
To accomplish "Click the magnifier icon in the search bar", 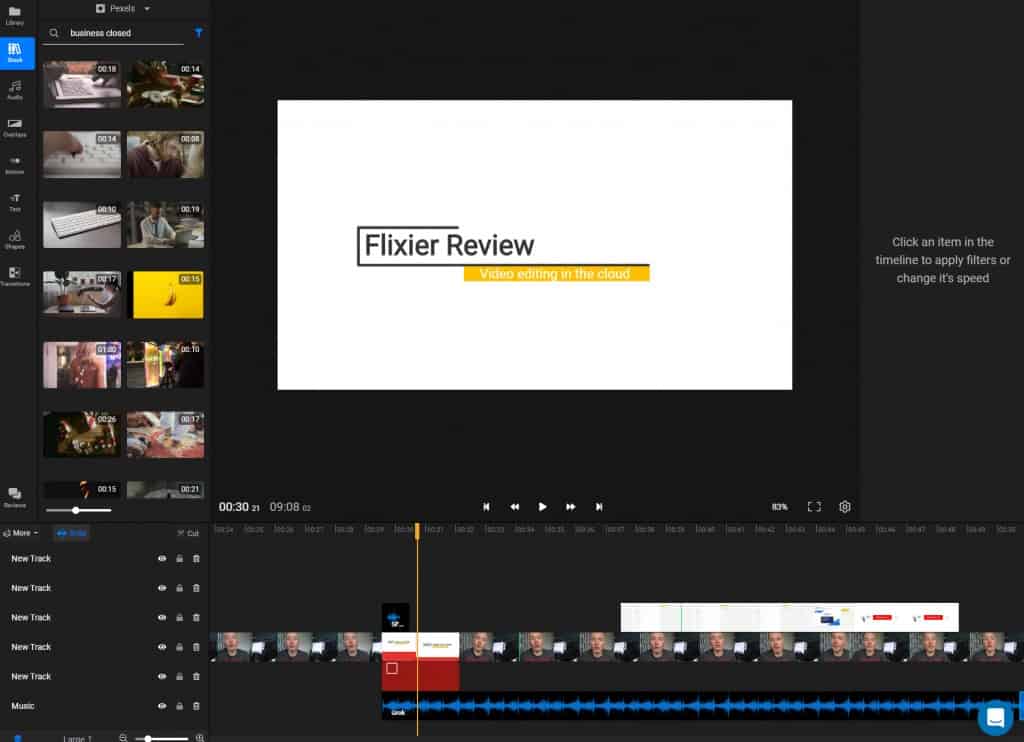I will [x=54, y=33].
